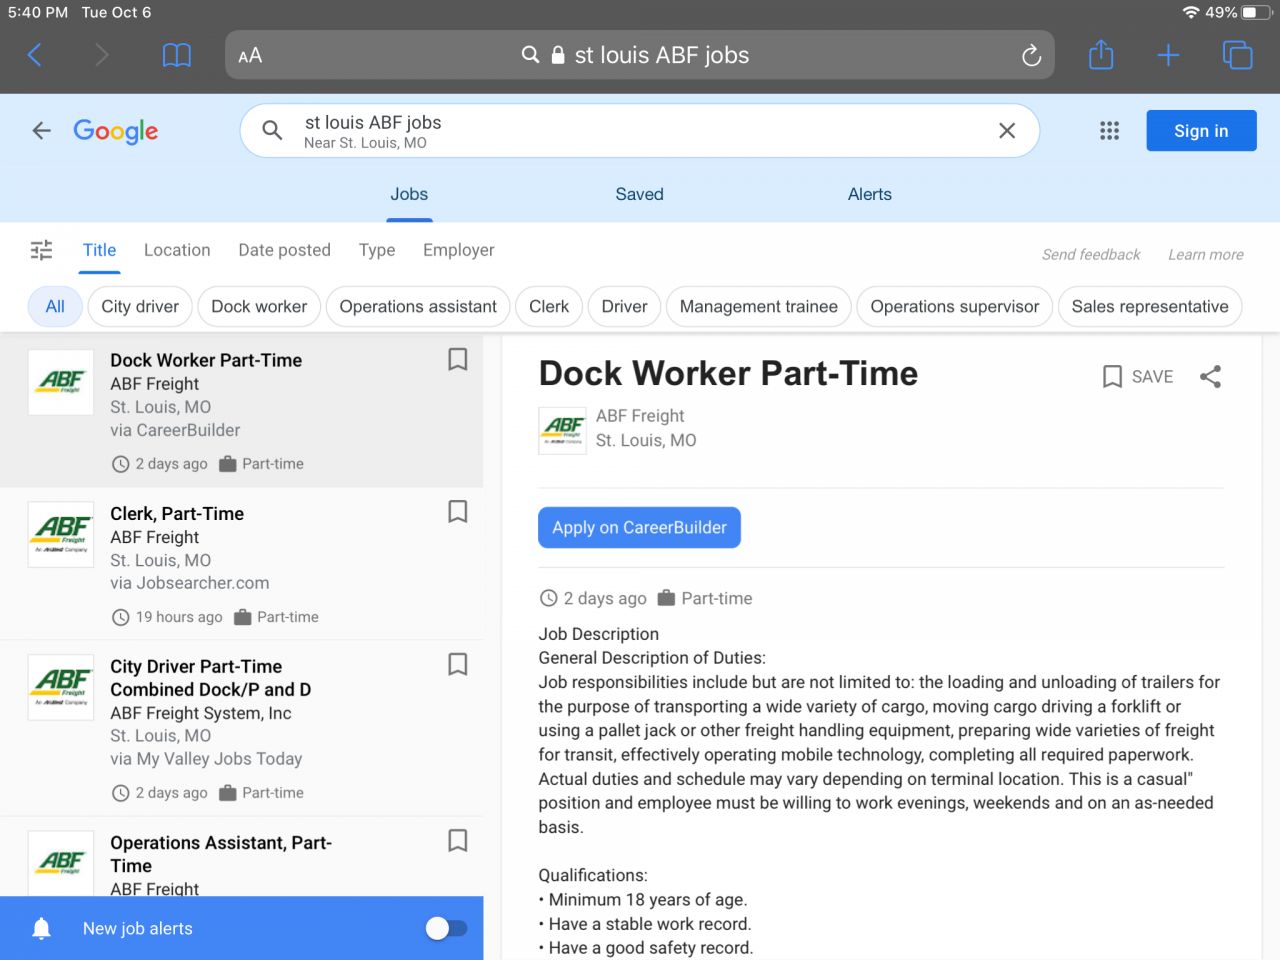Tap Safari forward arrow
Viewport: 1280px width, 960px height.
pos(101,55)
